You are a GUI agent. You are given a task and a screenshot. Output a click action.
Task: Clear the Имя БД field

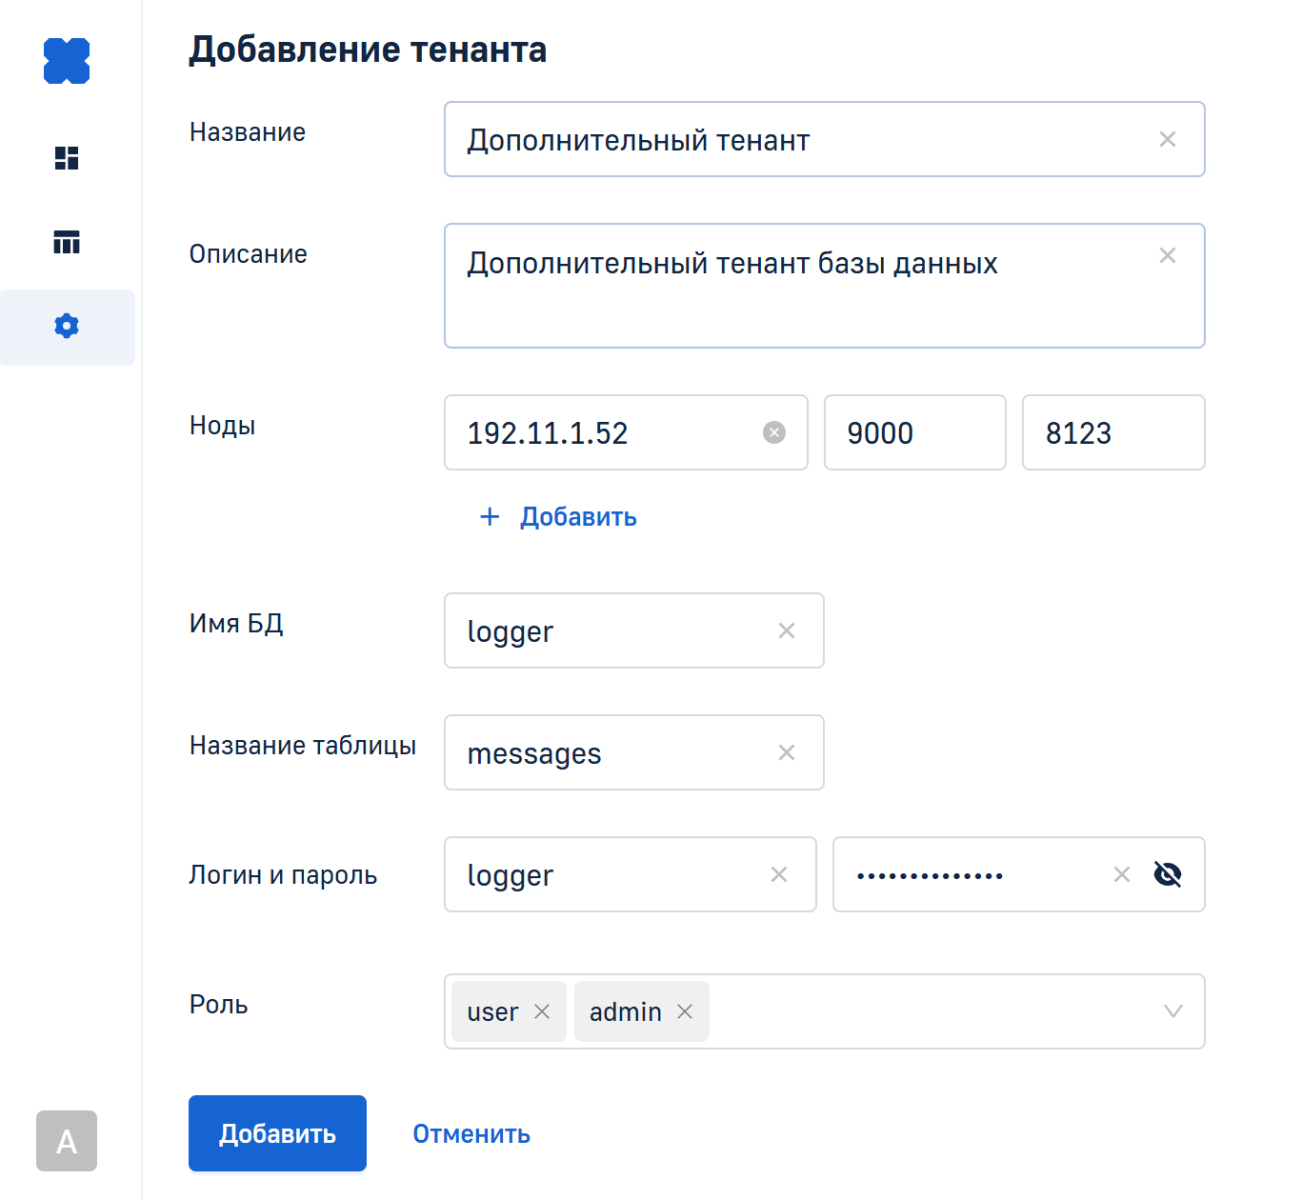[787, 631]
